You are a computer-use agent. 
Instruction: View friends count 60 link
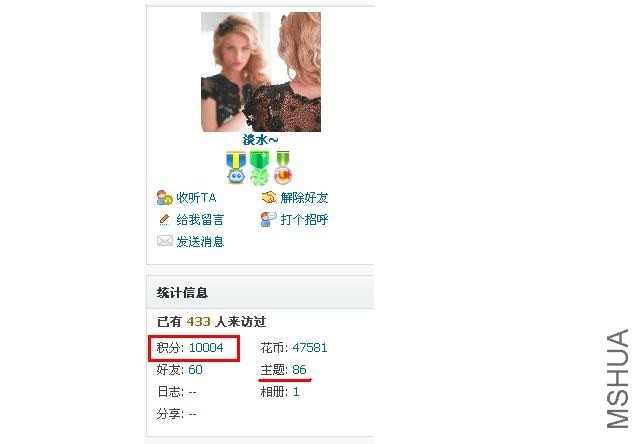tap(195, 370)
